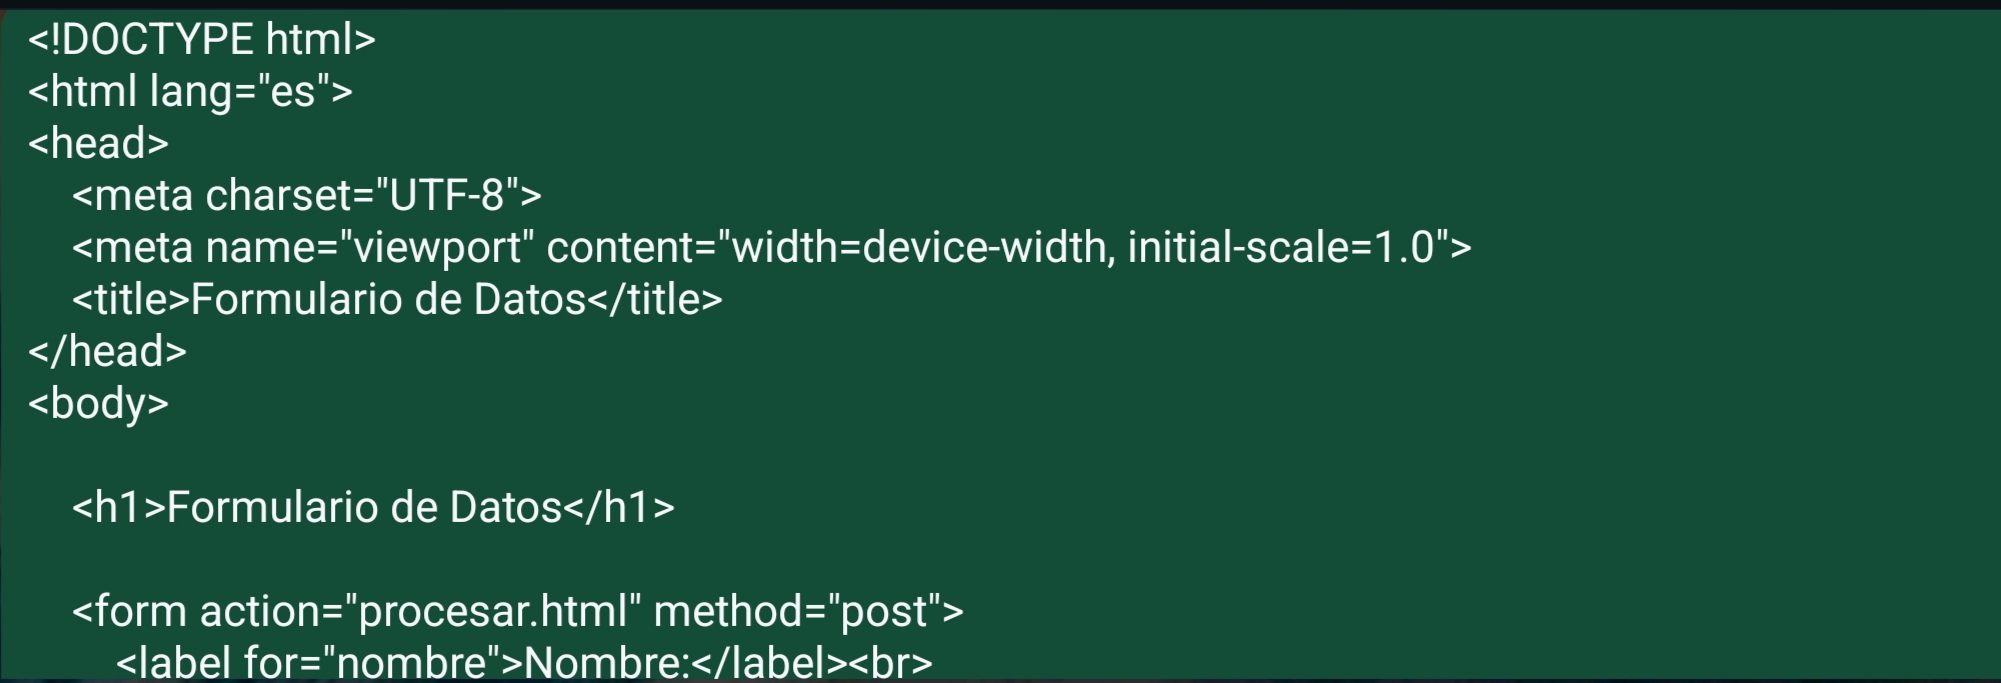Click the opening title tag
2001x683 pixels.
click(x=131, y=300)
